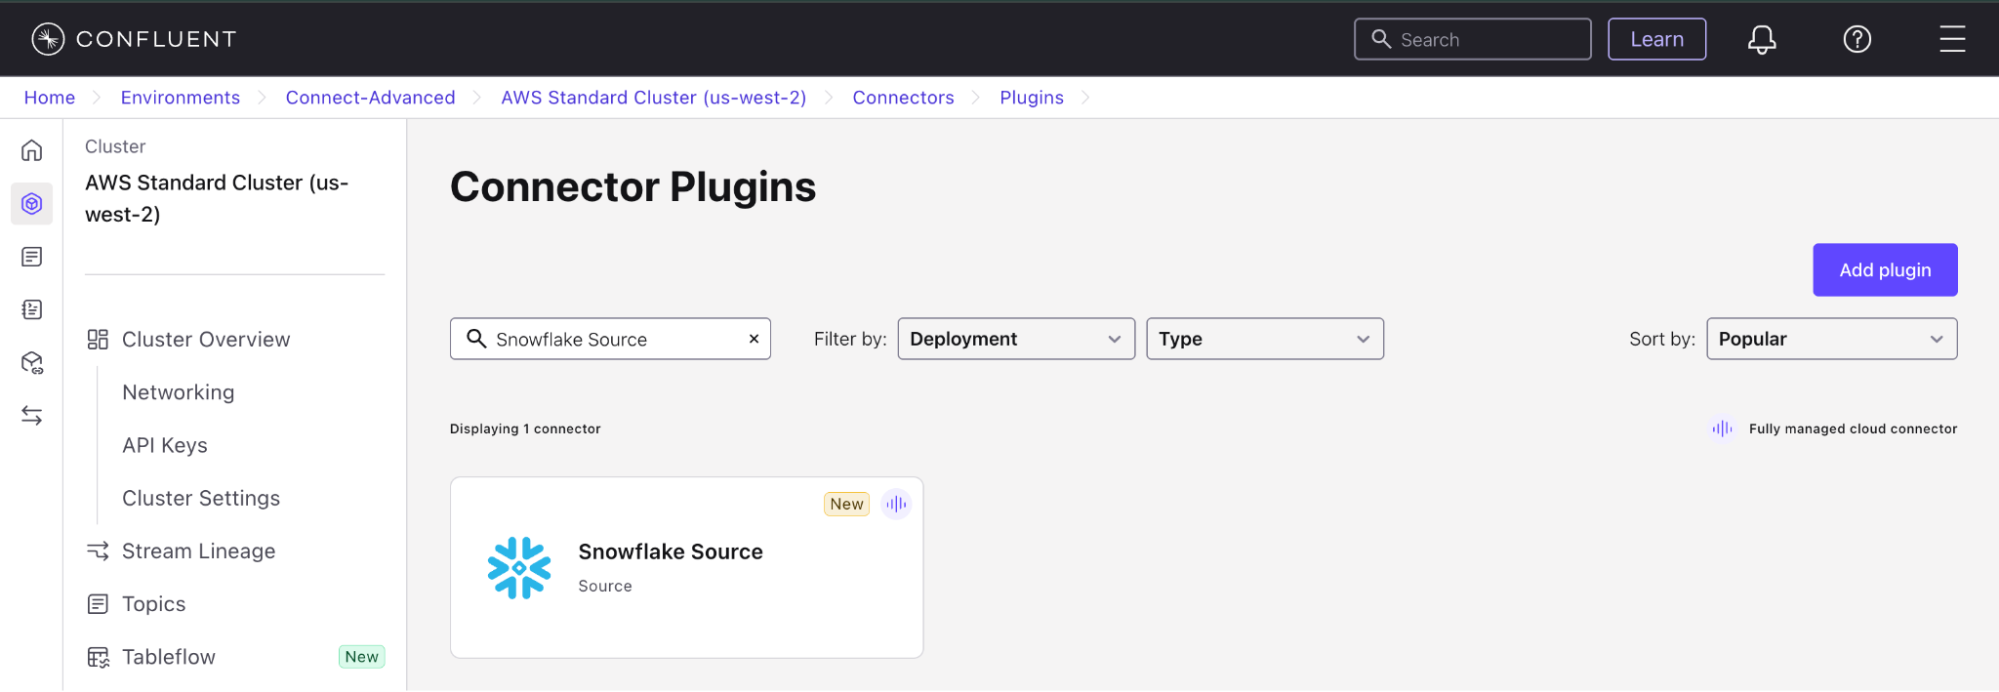
Task: Click Fully managed cloud connector label
Action: click(1853, 429)
